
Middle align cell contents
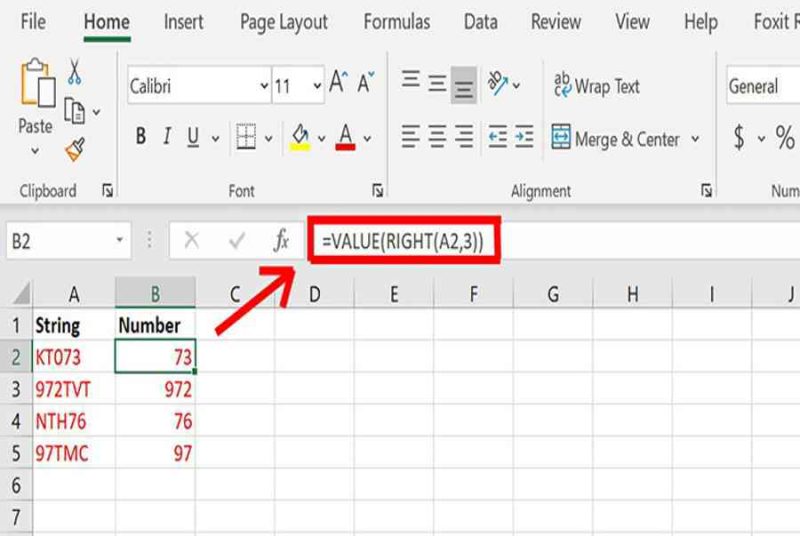coord(437,83)
